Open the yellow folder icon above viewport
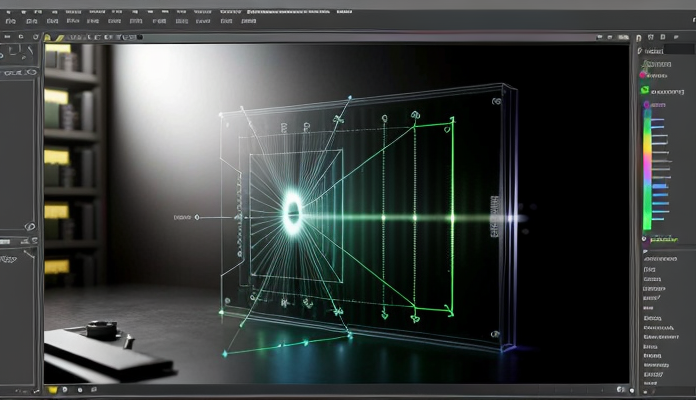 [48, 38]
